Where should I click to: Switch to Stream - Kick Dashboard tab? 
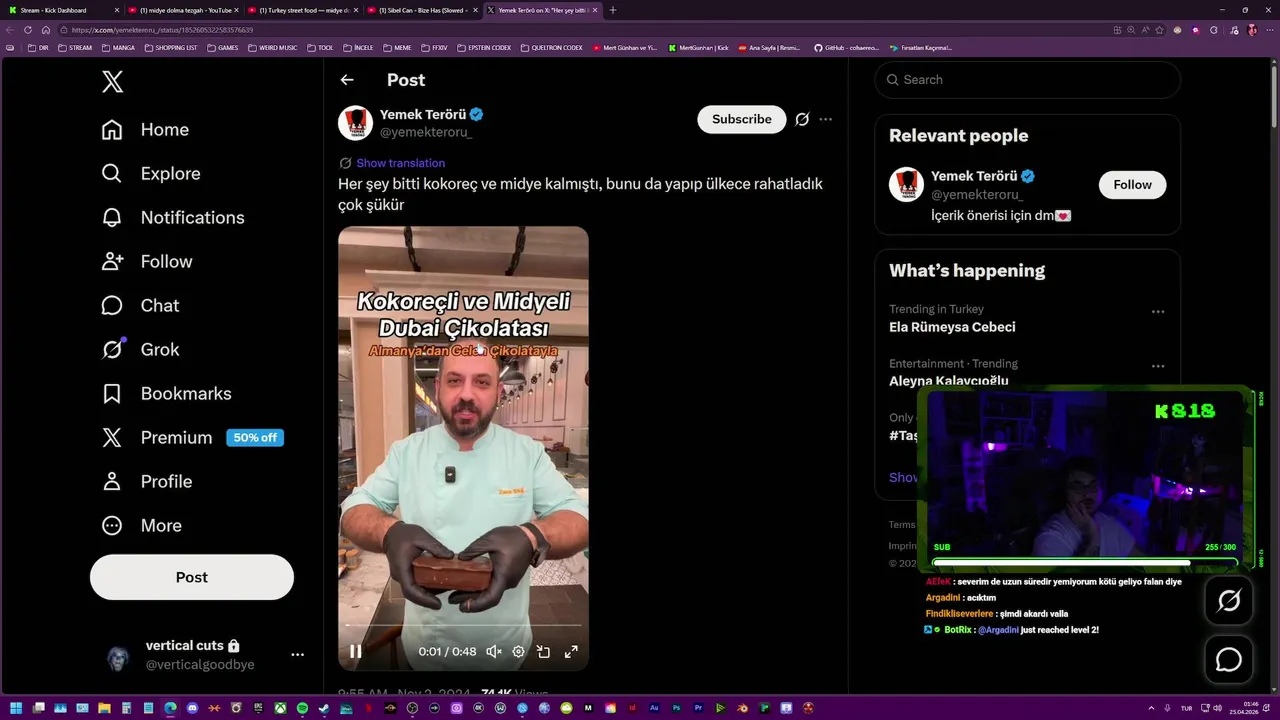pyautogui.click(x=62, y=10)
